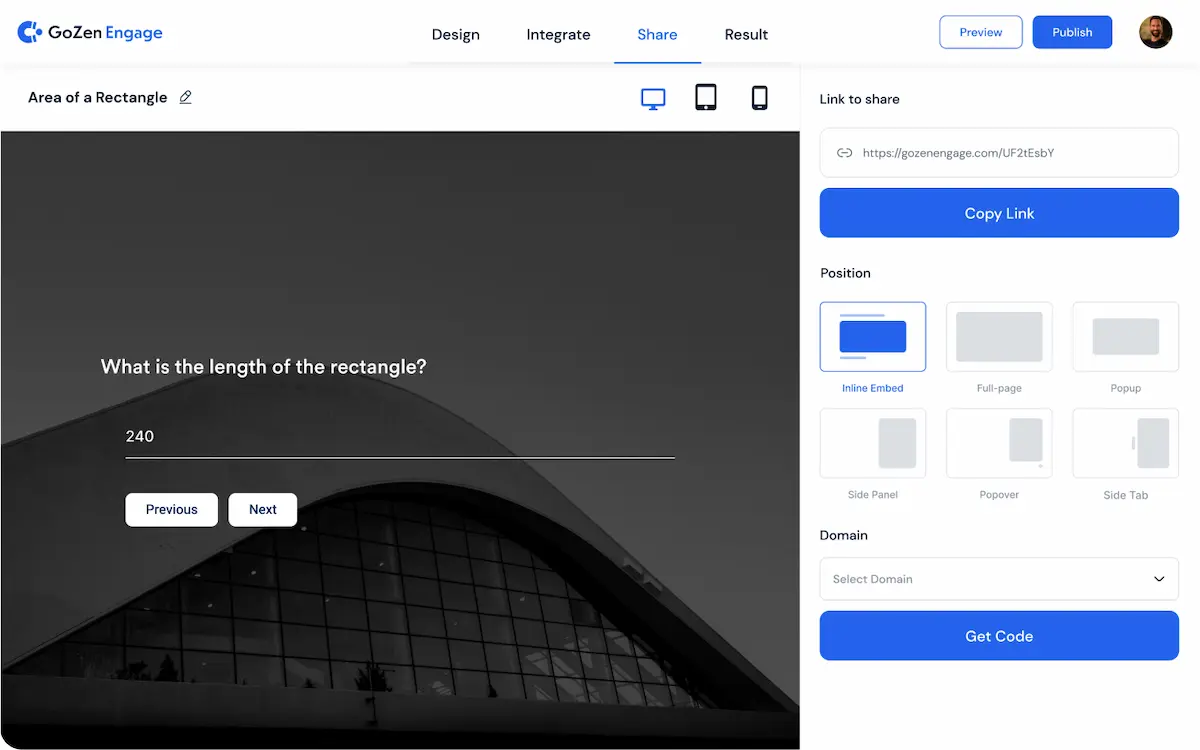Click the pencil icon to rename the form
The width and height of the screenshot is (1200, 750).
185,97
